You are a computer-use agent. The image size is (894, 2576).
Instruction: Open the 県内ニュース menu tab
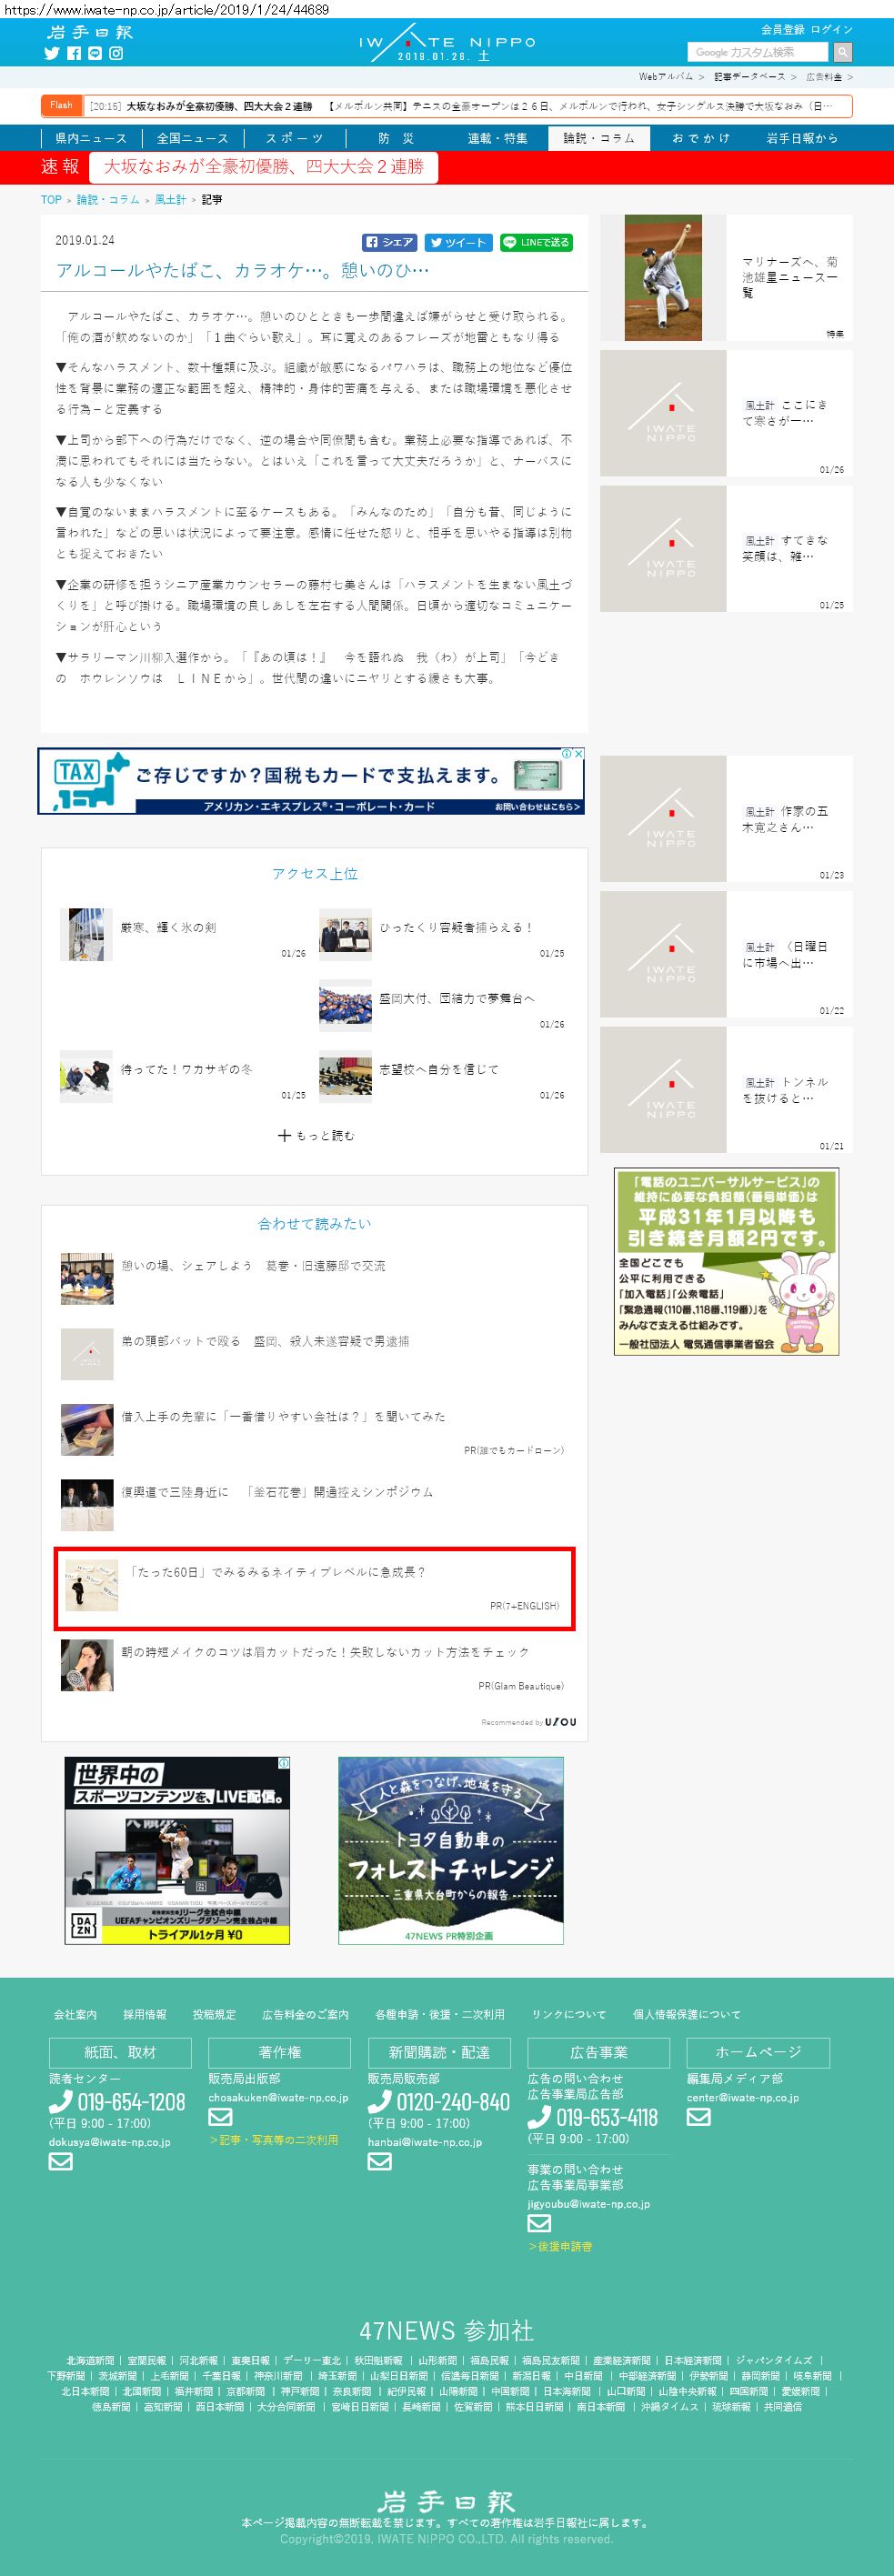[x=91, y=138]
